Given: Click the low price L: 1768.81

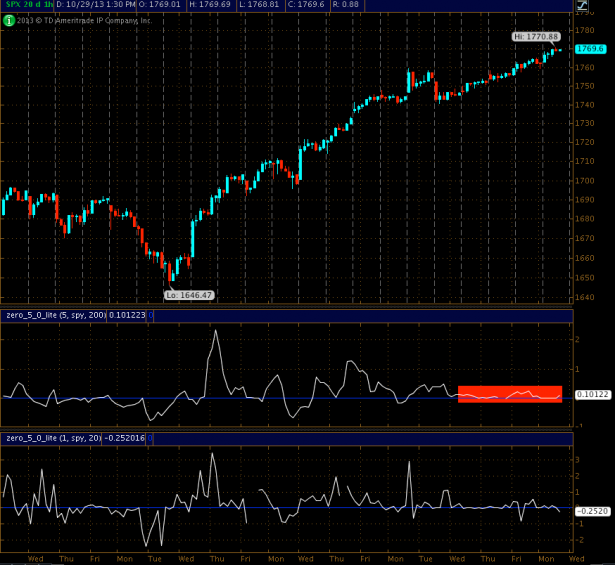Looking at the screenshot, I should (x=260, y=5).
